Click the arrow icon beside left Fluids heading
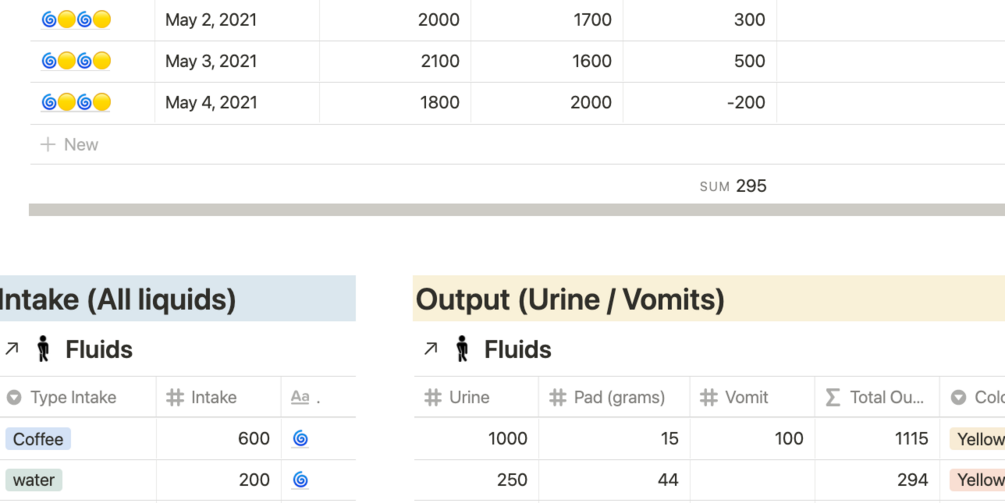The width and height of the screenshot is (1005, 503). click(12, 349)
